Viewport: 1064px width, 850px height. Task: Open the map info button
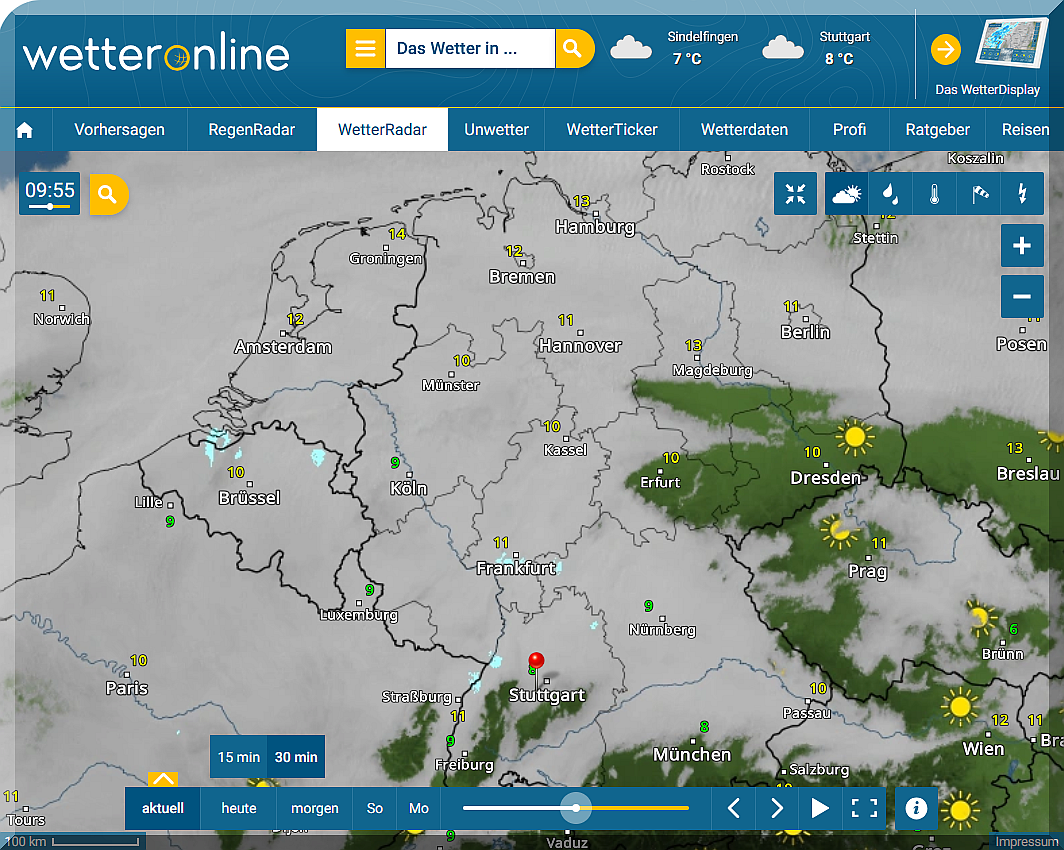pyautogui.click(x=916, y=808)
